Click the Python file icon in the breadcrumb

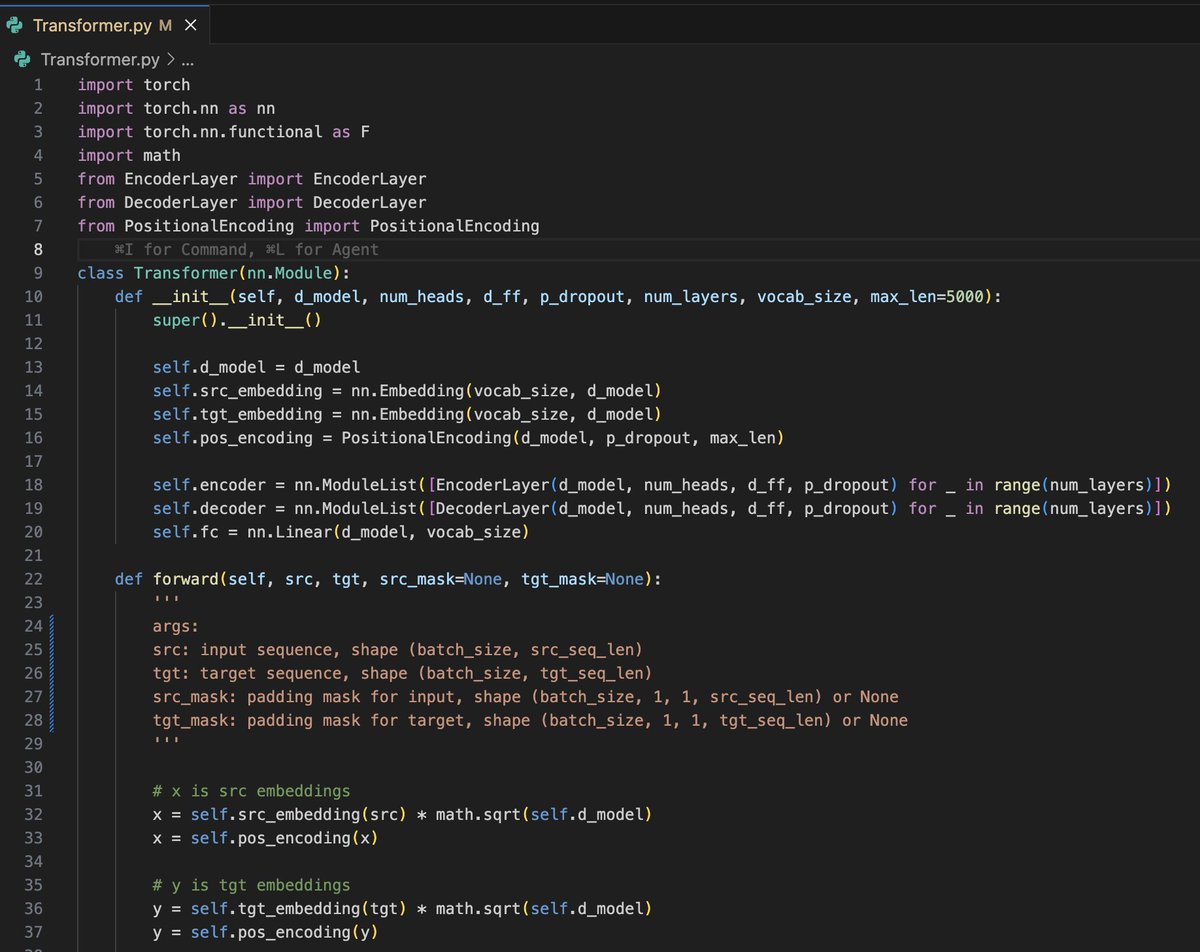(x=23, y=60)
